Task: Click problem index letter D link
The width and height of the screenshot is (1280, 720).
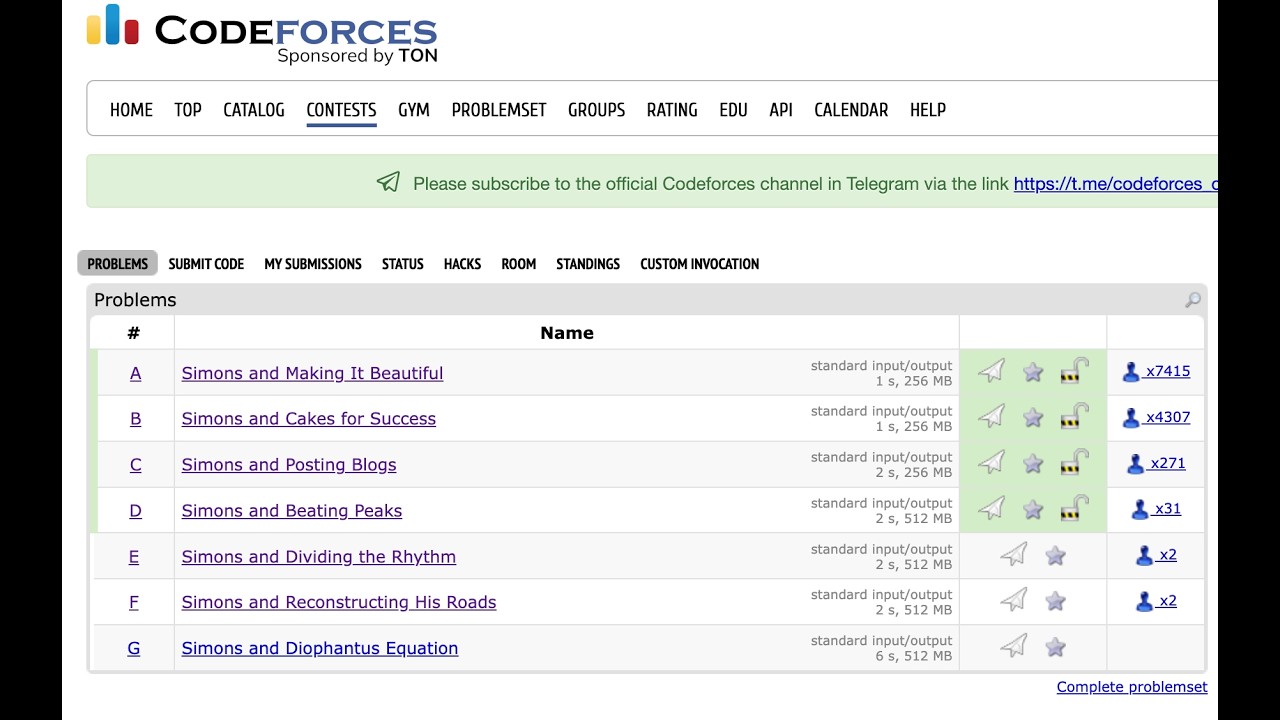Action: coord(136,511)
